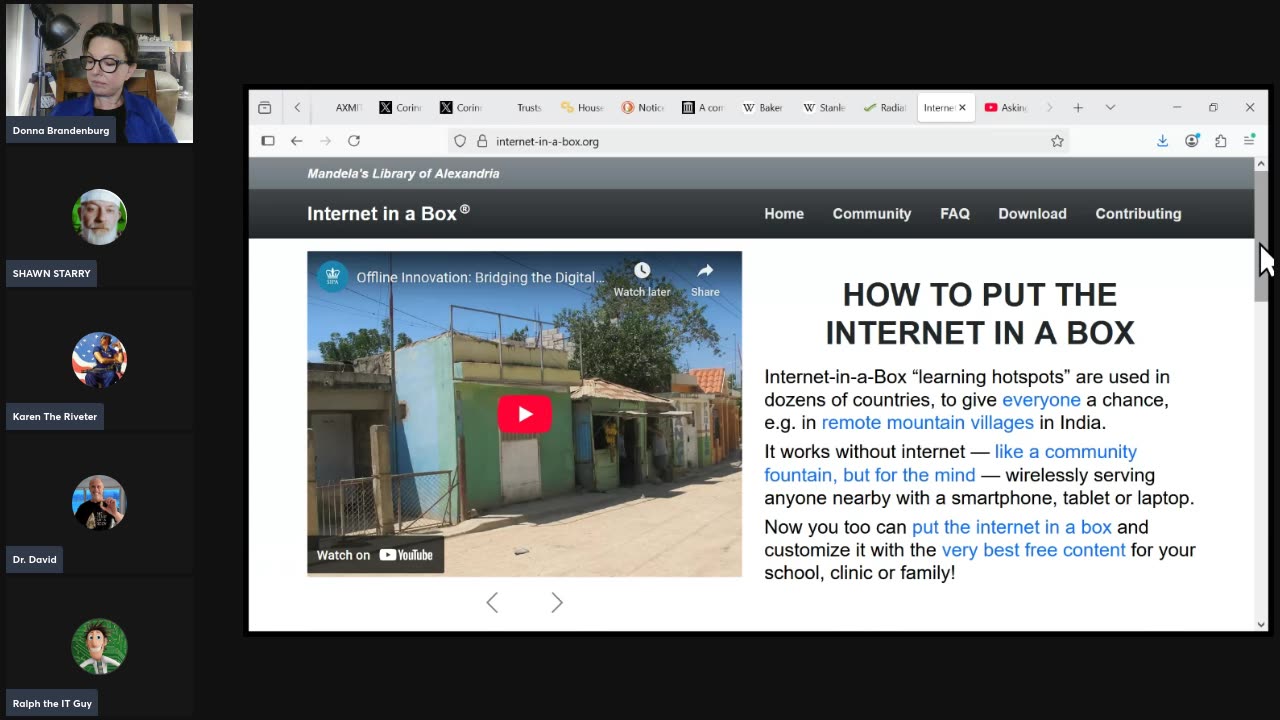Open the Extensions puzzle icon

pyautogui.click(x=1220, y=141)
